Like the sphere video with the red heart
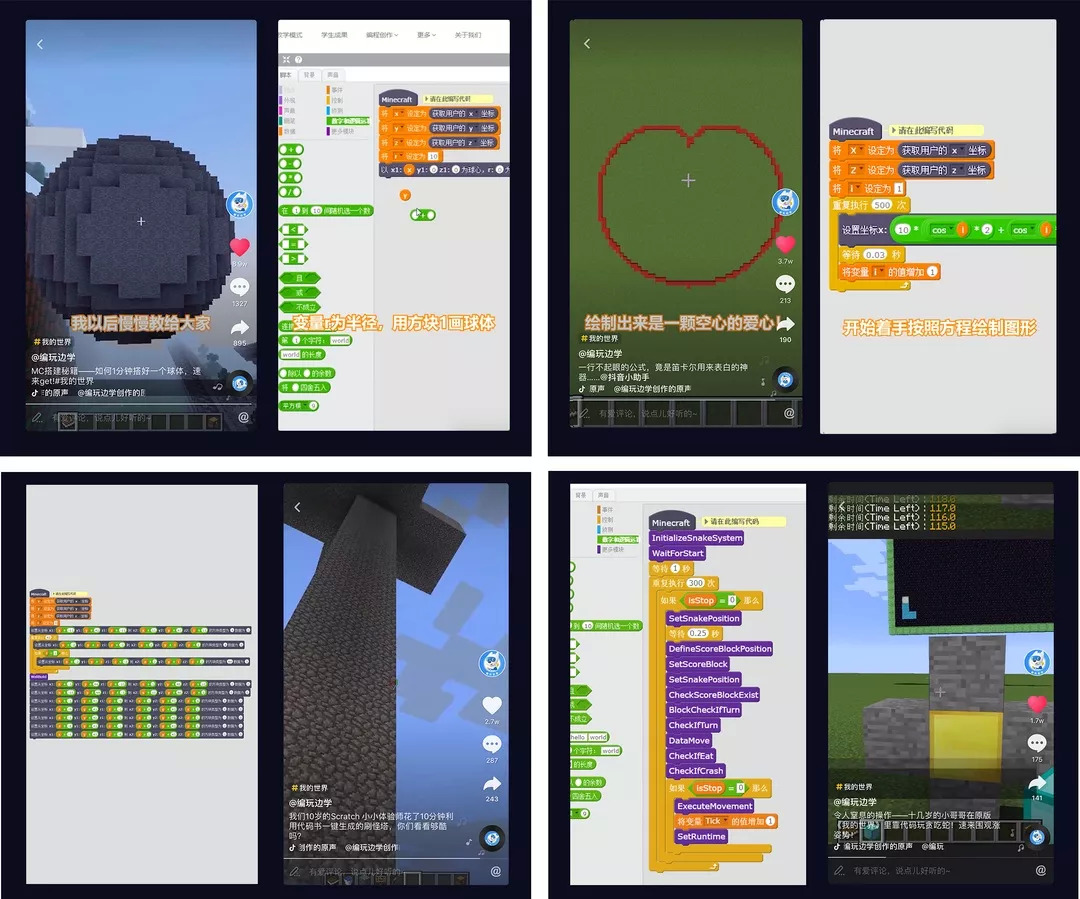This screenshot has width=1080, height=899. click(x=240, y=247)
